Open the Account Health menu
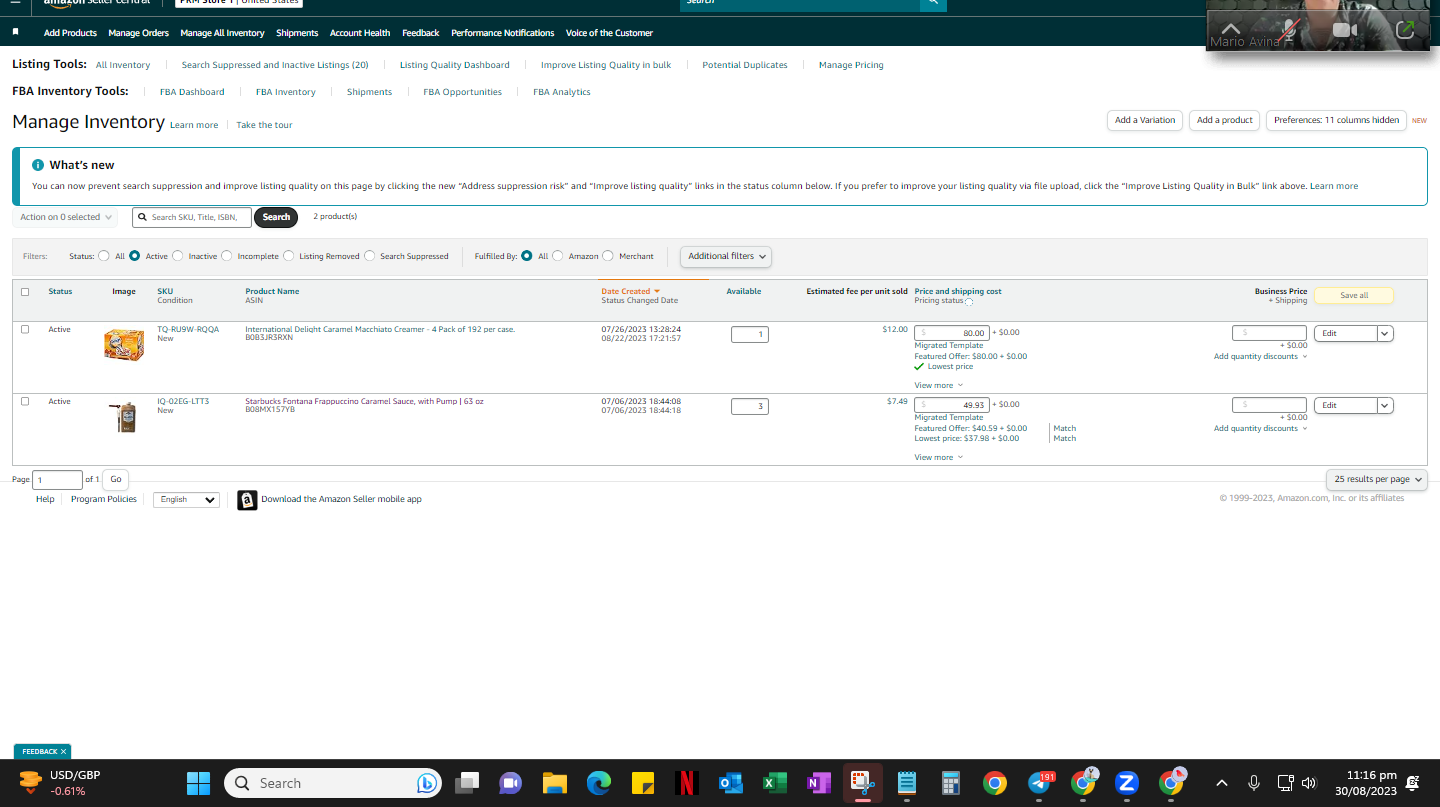The width and height of the screenshot is (1440, 807). 360,33
